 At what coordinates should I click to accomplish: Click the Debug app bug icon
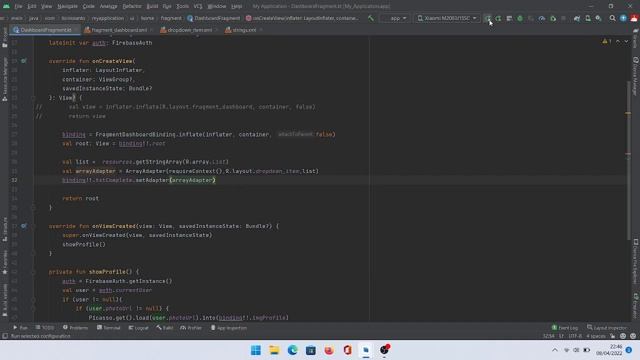click(x=520, y=18)
